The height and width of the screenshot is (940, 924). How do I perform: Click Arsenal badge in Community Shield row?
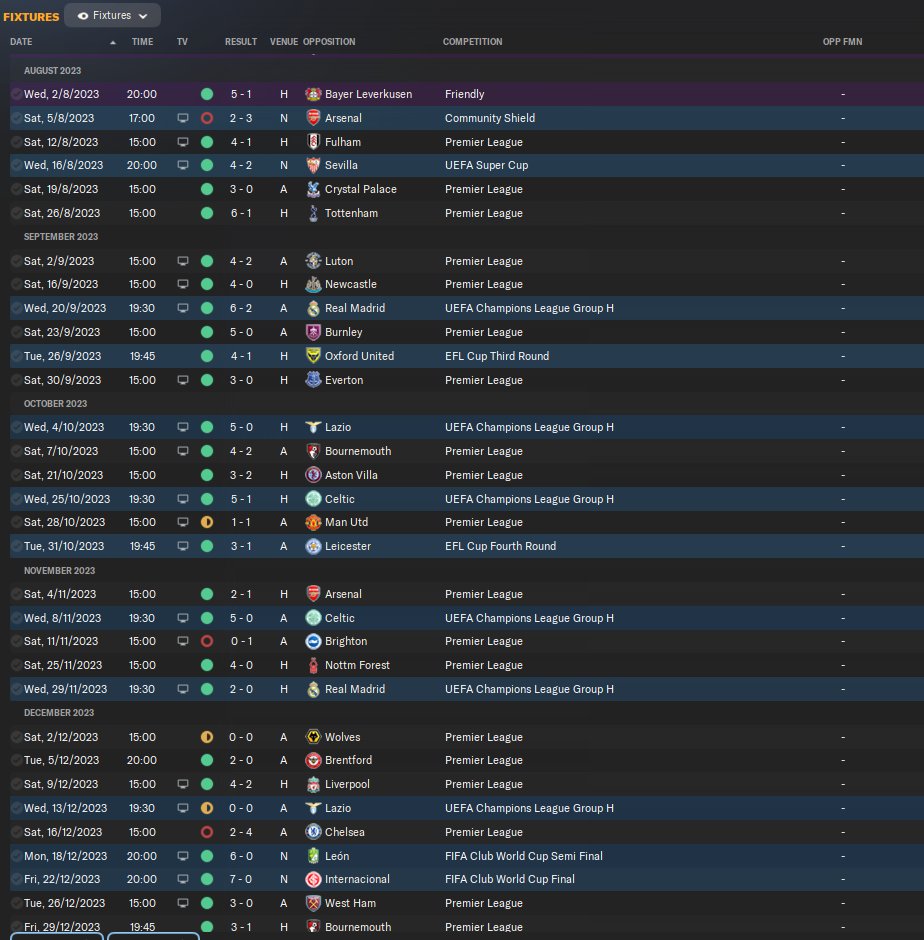point(313,118)
